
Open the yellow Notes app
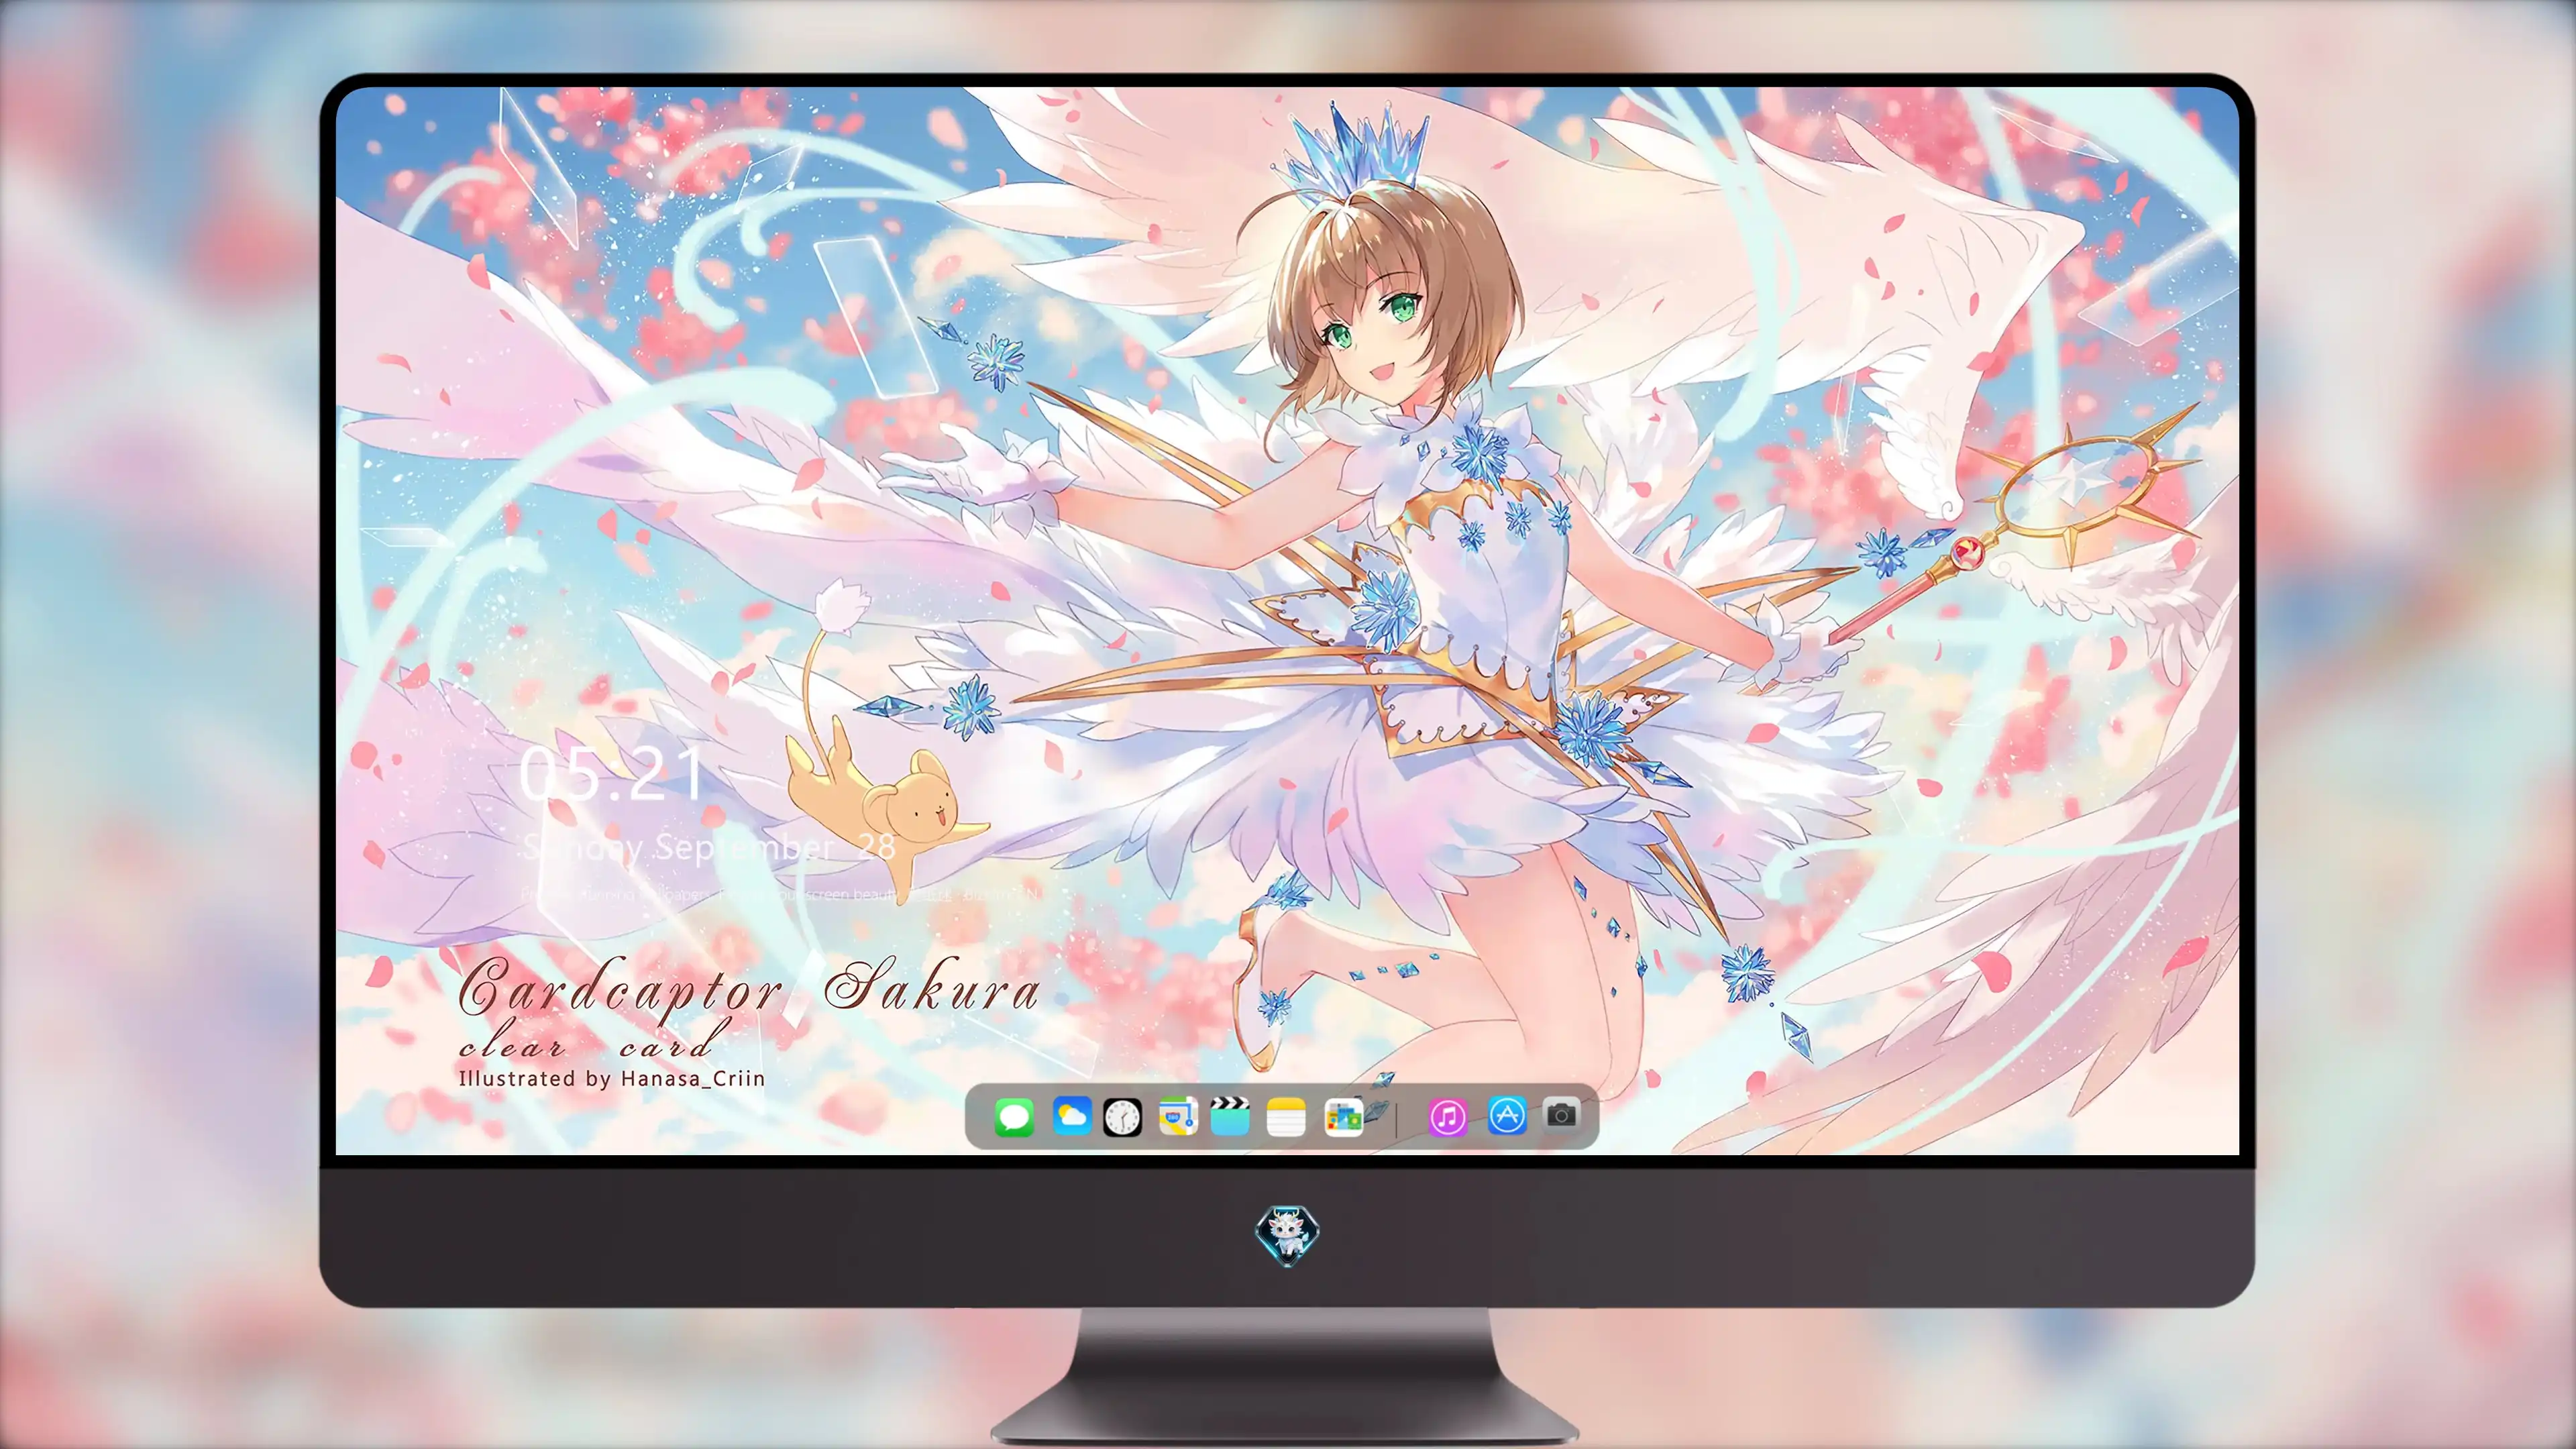1286,1117
